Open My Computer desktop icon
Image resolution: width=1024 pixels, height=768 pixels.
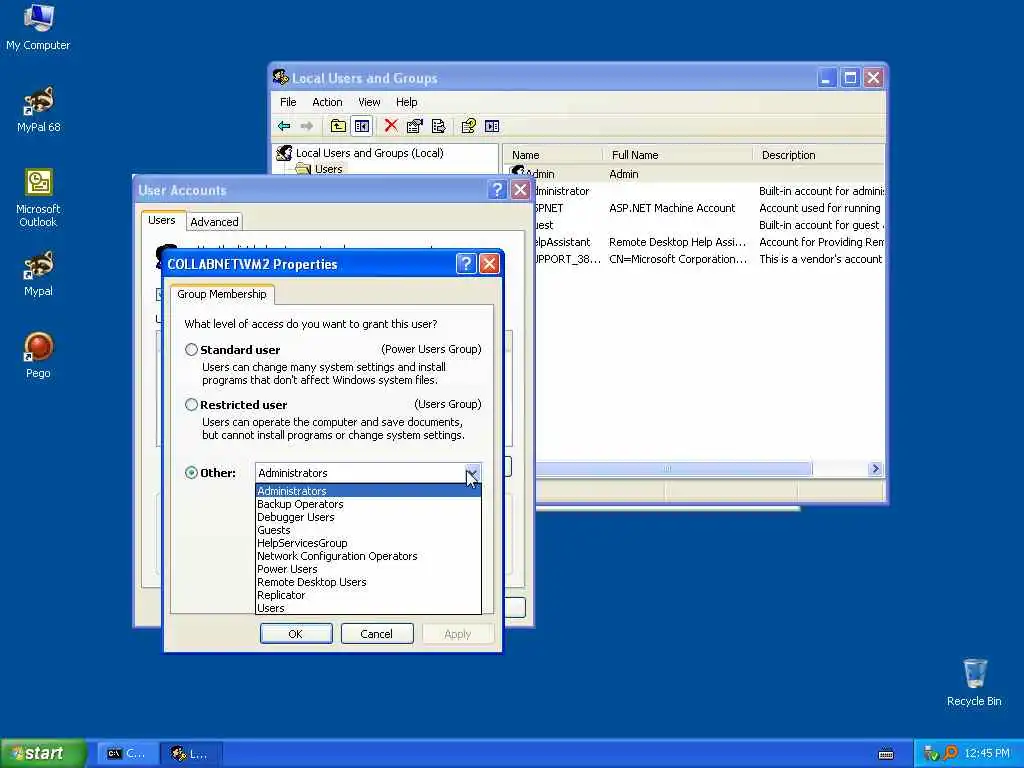click(38, 27)
